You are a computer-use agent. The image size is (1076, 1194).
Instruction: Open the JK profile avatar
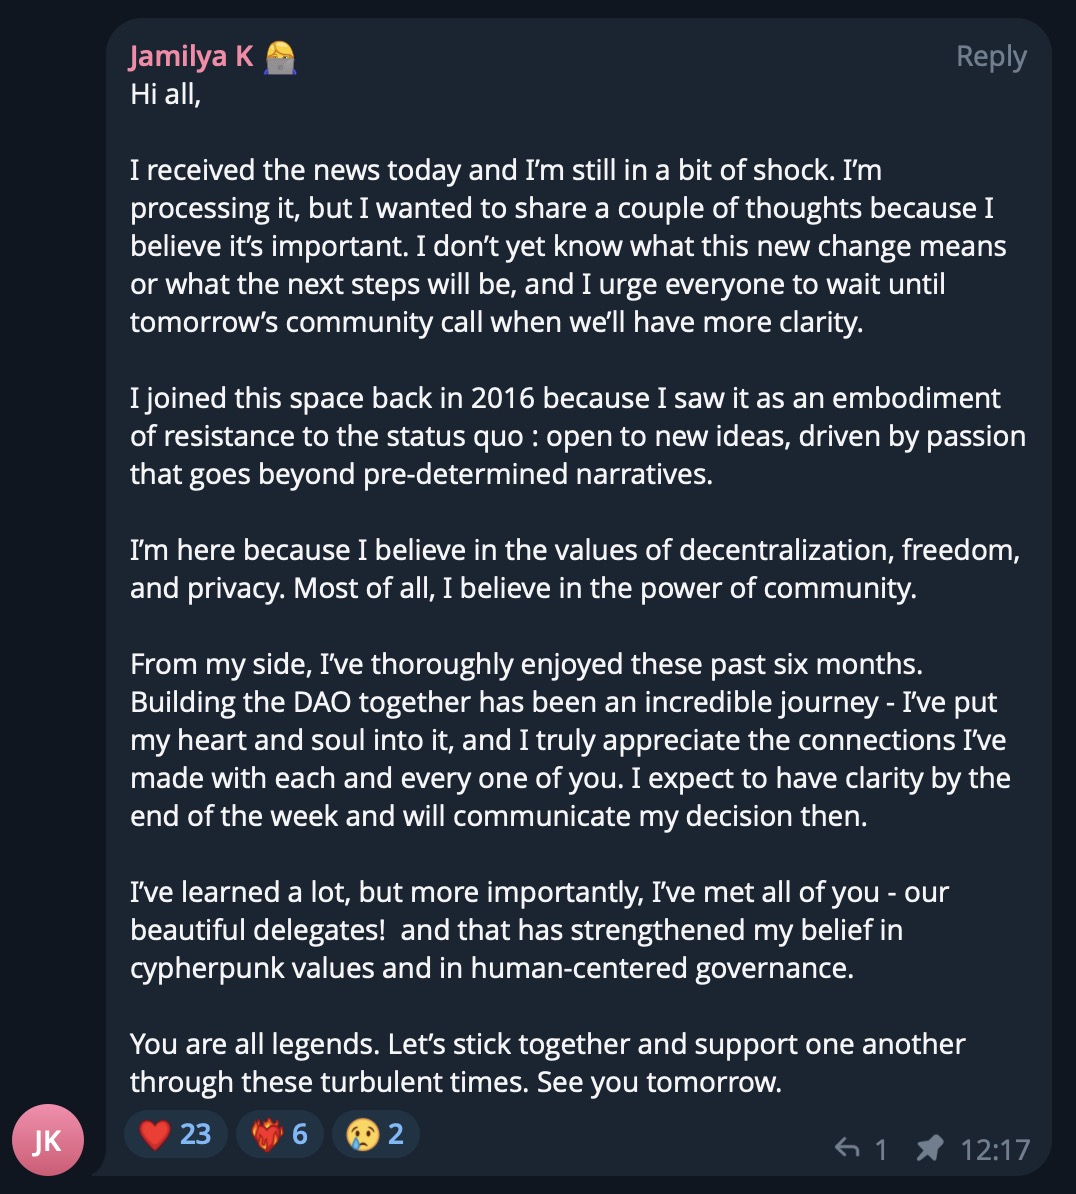(48, 1140)
